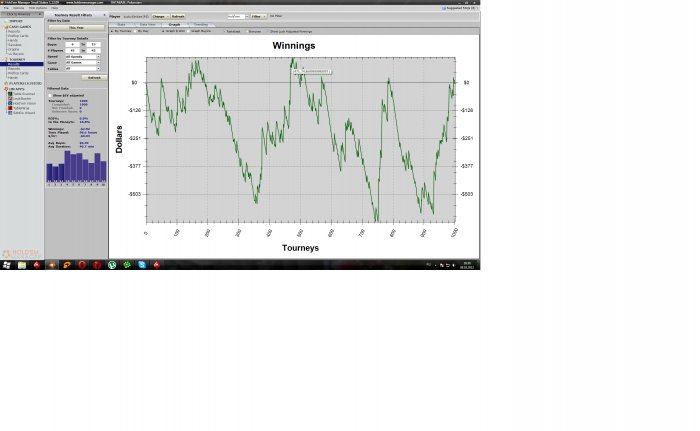Viewport: 700px width, 431px height.
Task: Click Refresh next to Change button
Action: 178,17
